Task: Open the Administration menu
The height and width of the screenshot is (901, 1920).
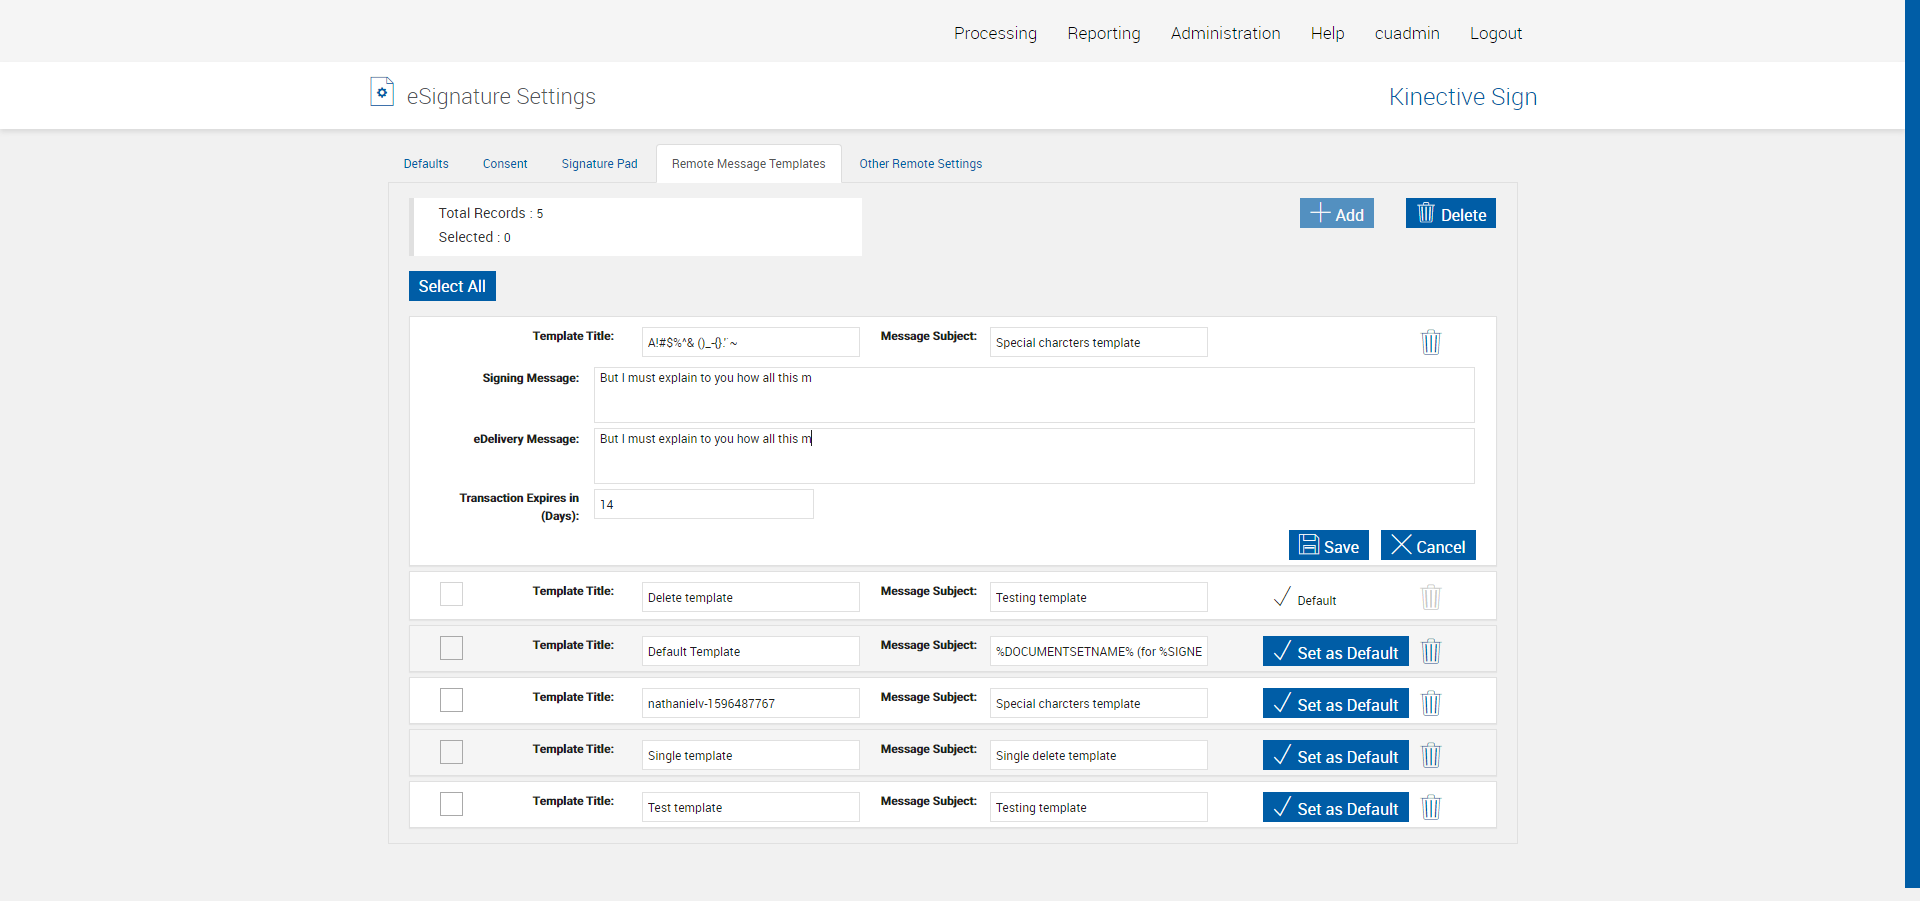Action: point(1225,33)
